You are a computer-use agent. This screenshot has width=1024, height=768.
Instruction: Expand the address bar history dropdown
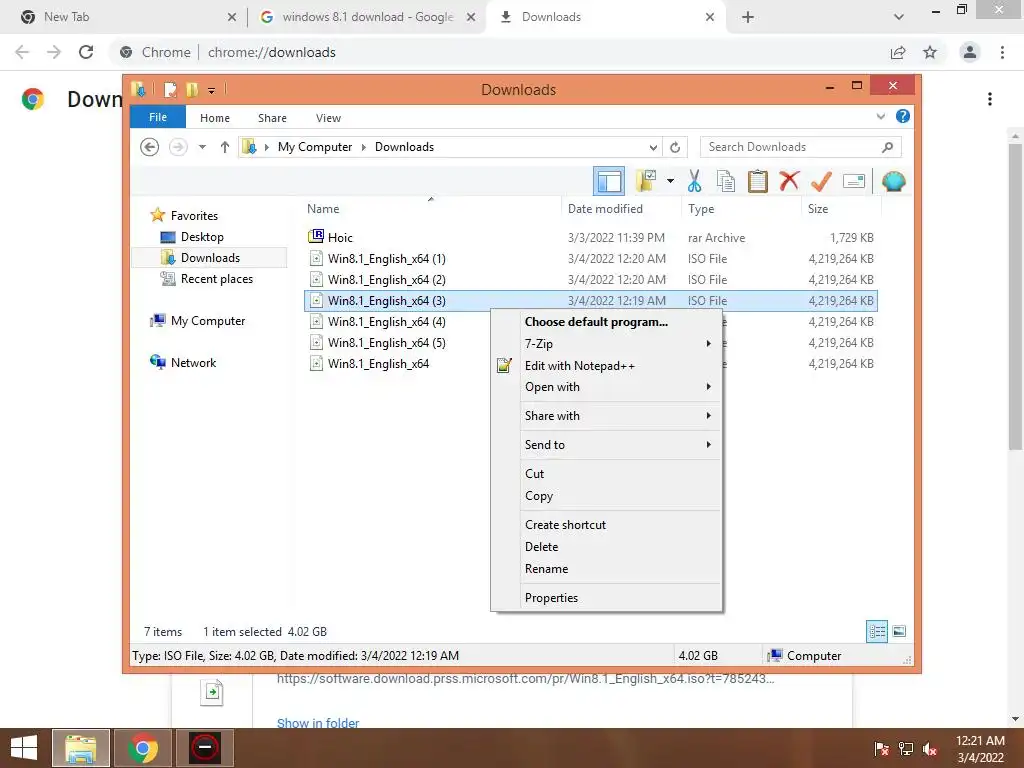(x=653, y=147)
